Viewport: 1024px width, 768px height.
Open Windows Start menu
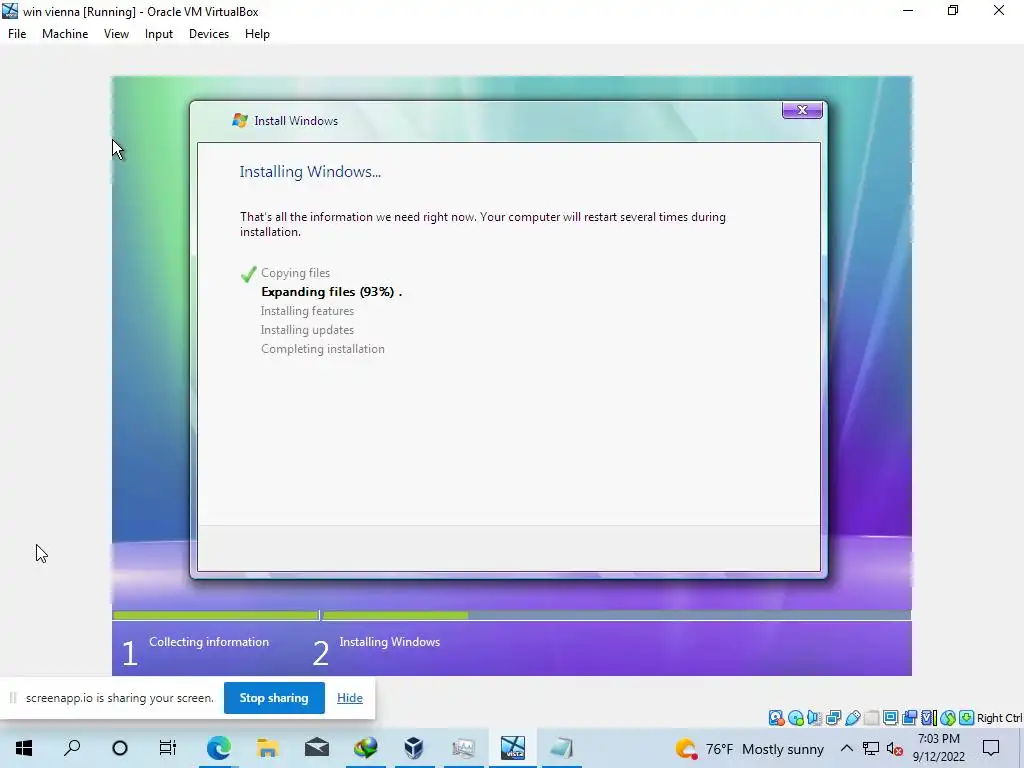coord(24,748)
